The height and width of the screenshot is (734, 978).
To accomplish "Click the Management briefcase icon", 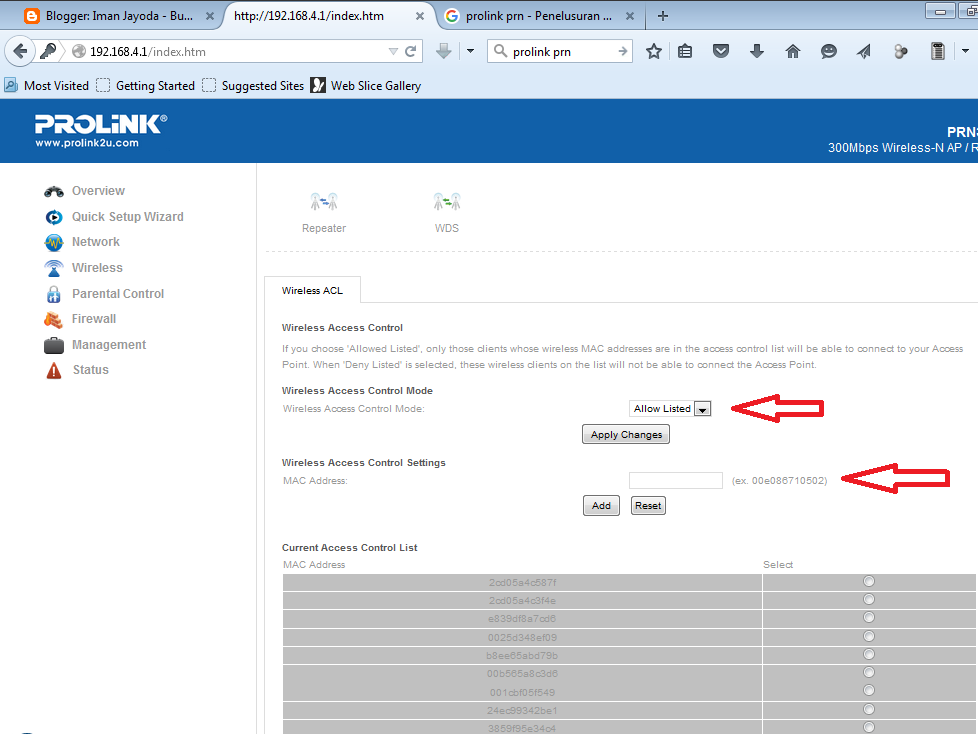I will pos(54,345).
